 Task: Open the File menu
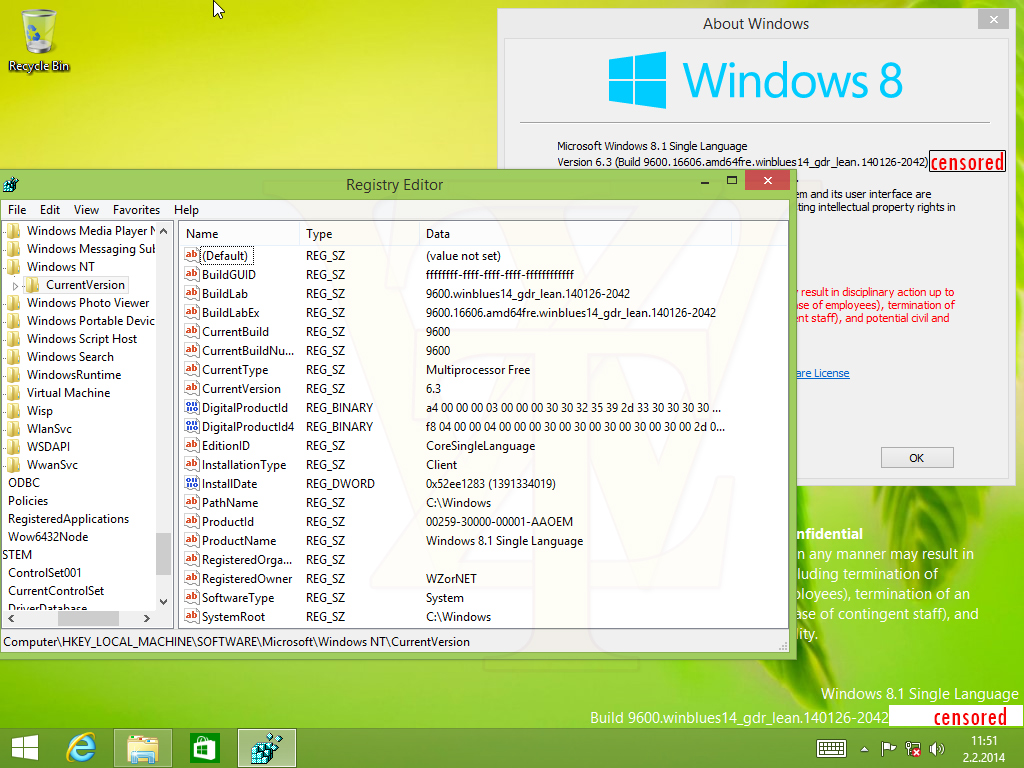pos(17,210)
